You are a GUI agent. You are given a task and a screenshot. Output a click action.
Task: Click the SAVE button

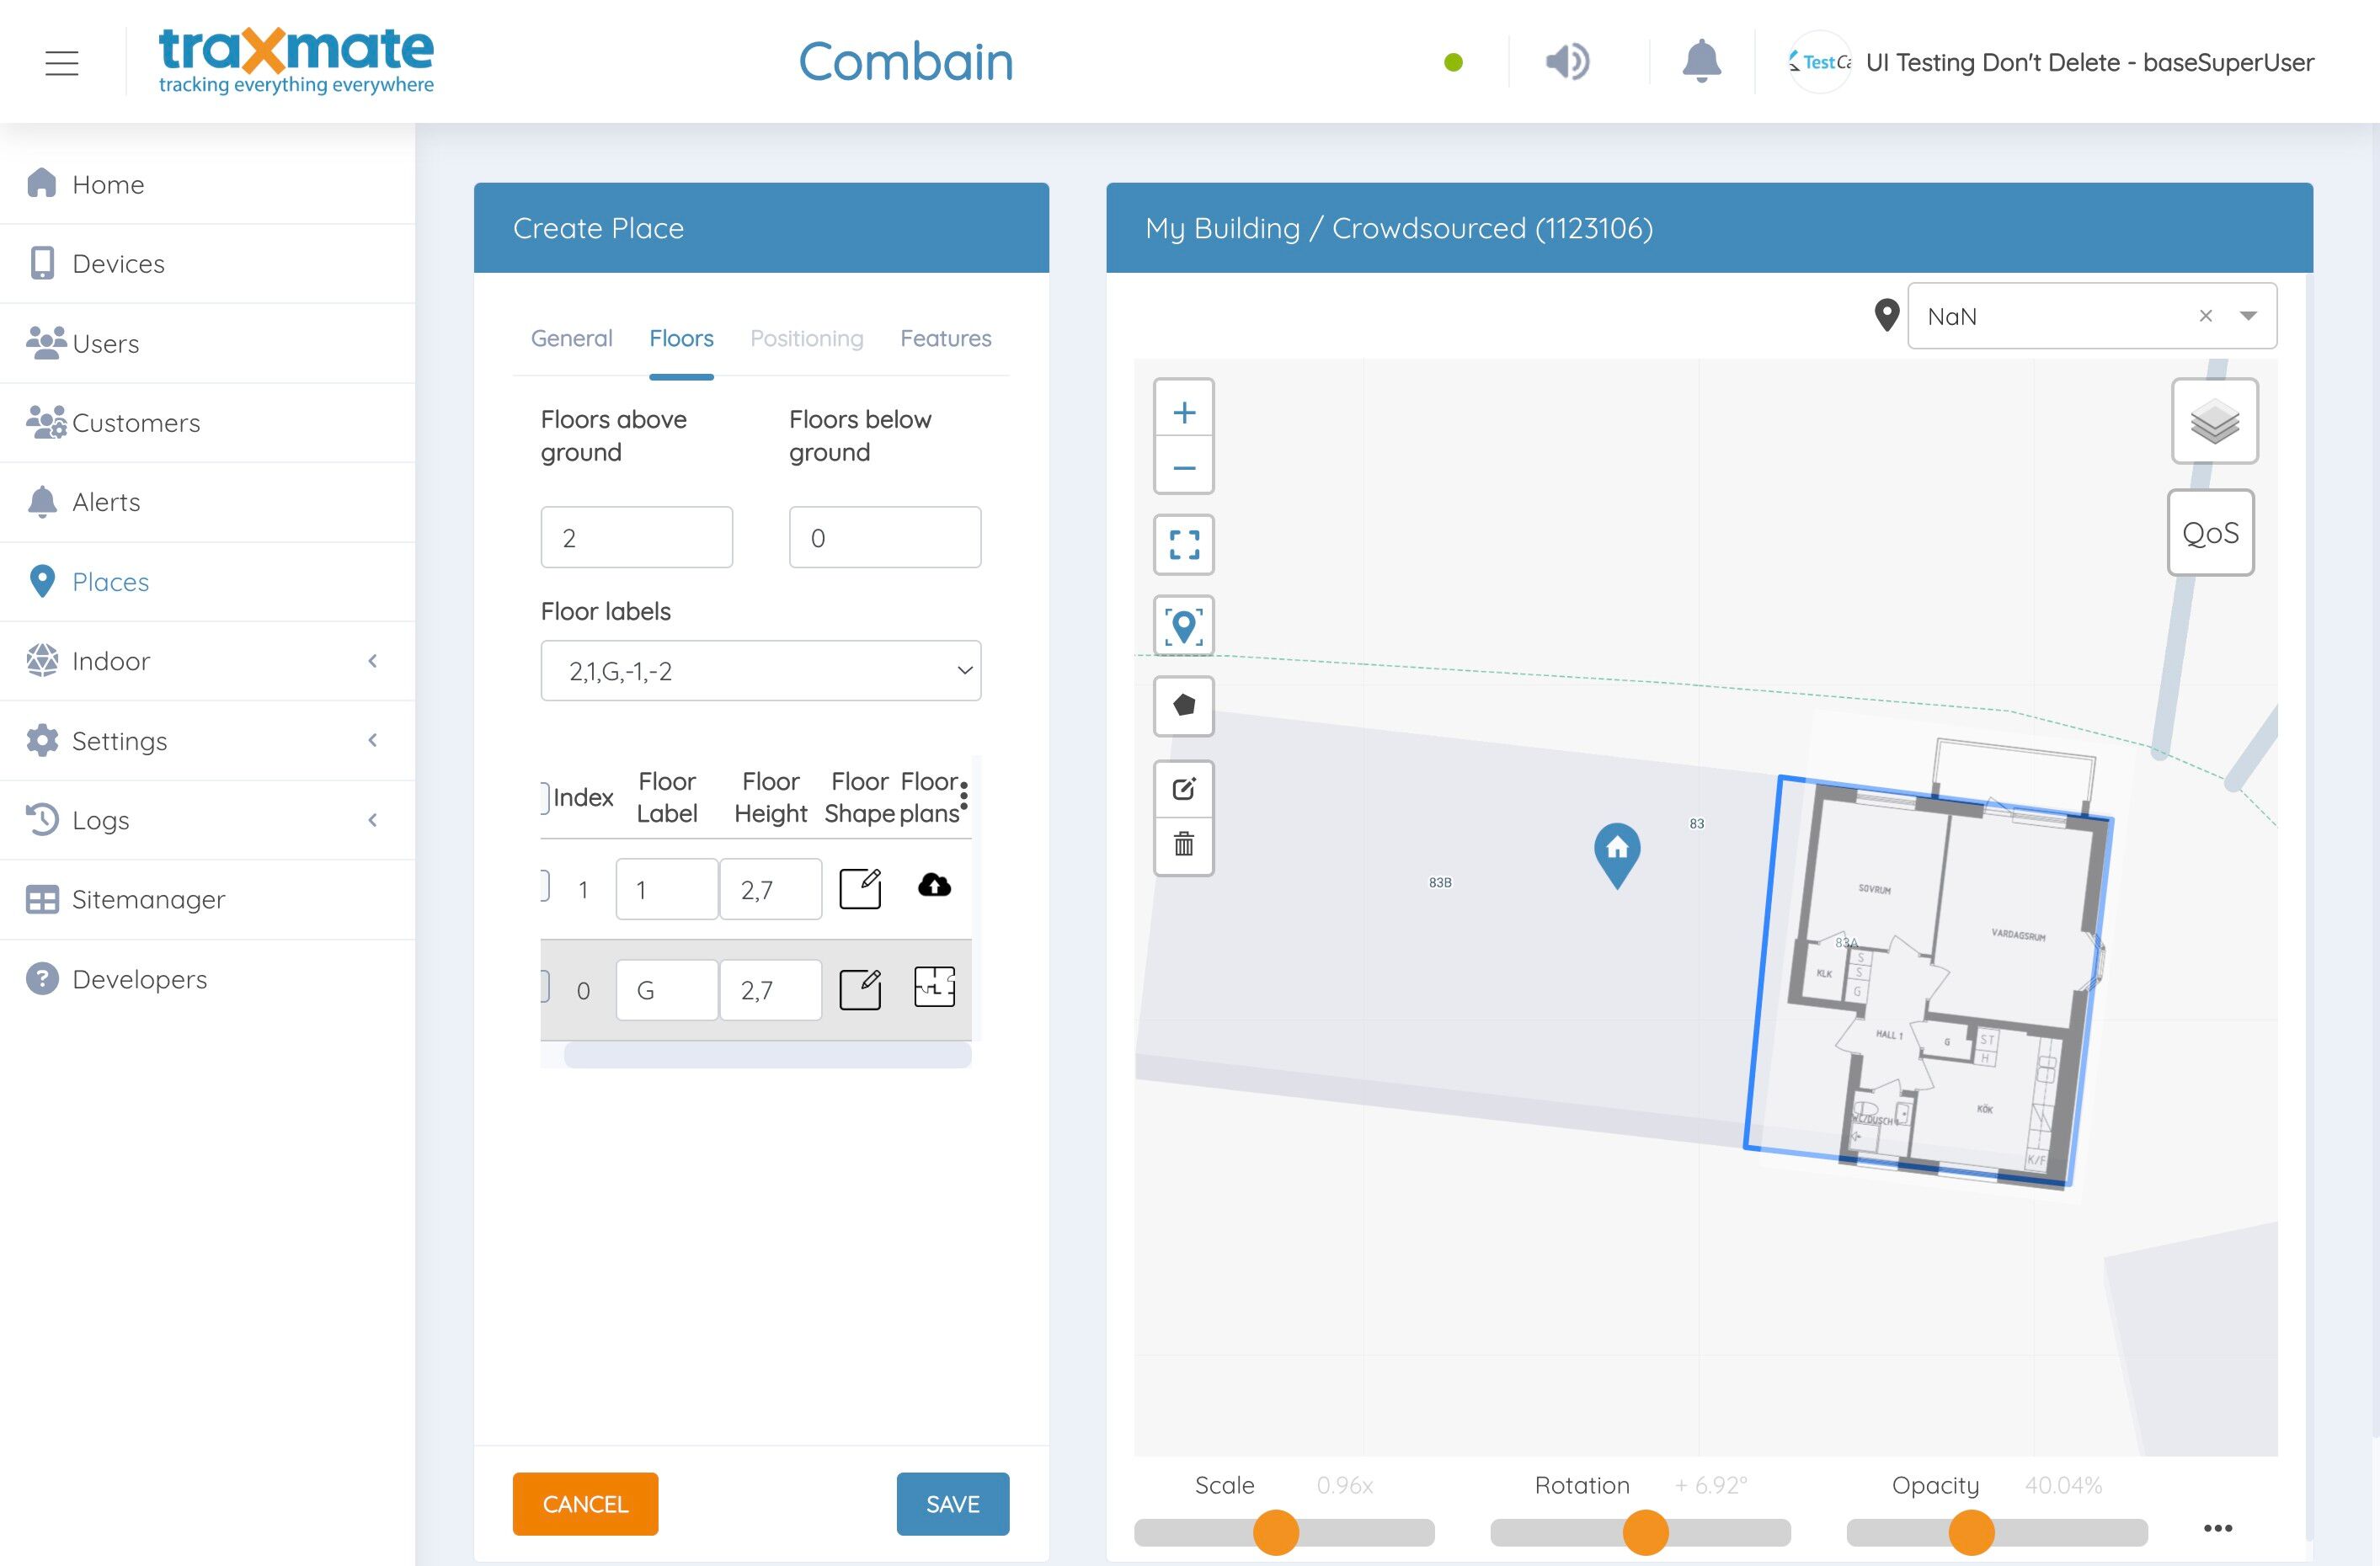(952, 1503)
